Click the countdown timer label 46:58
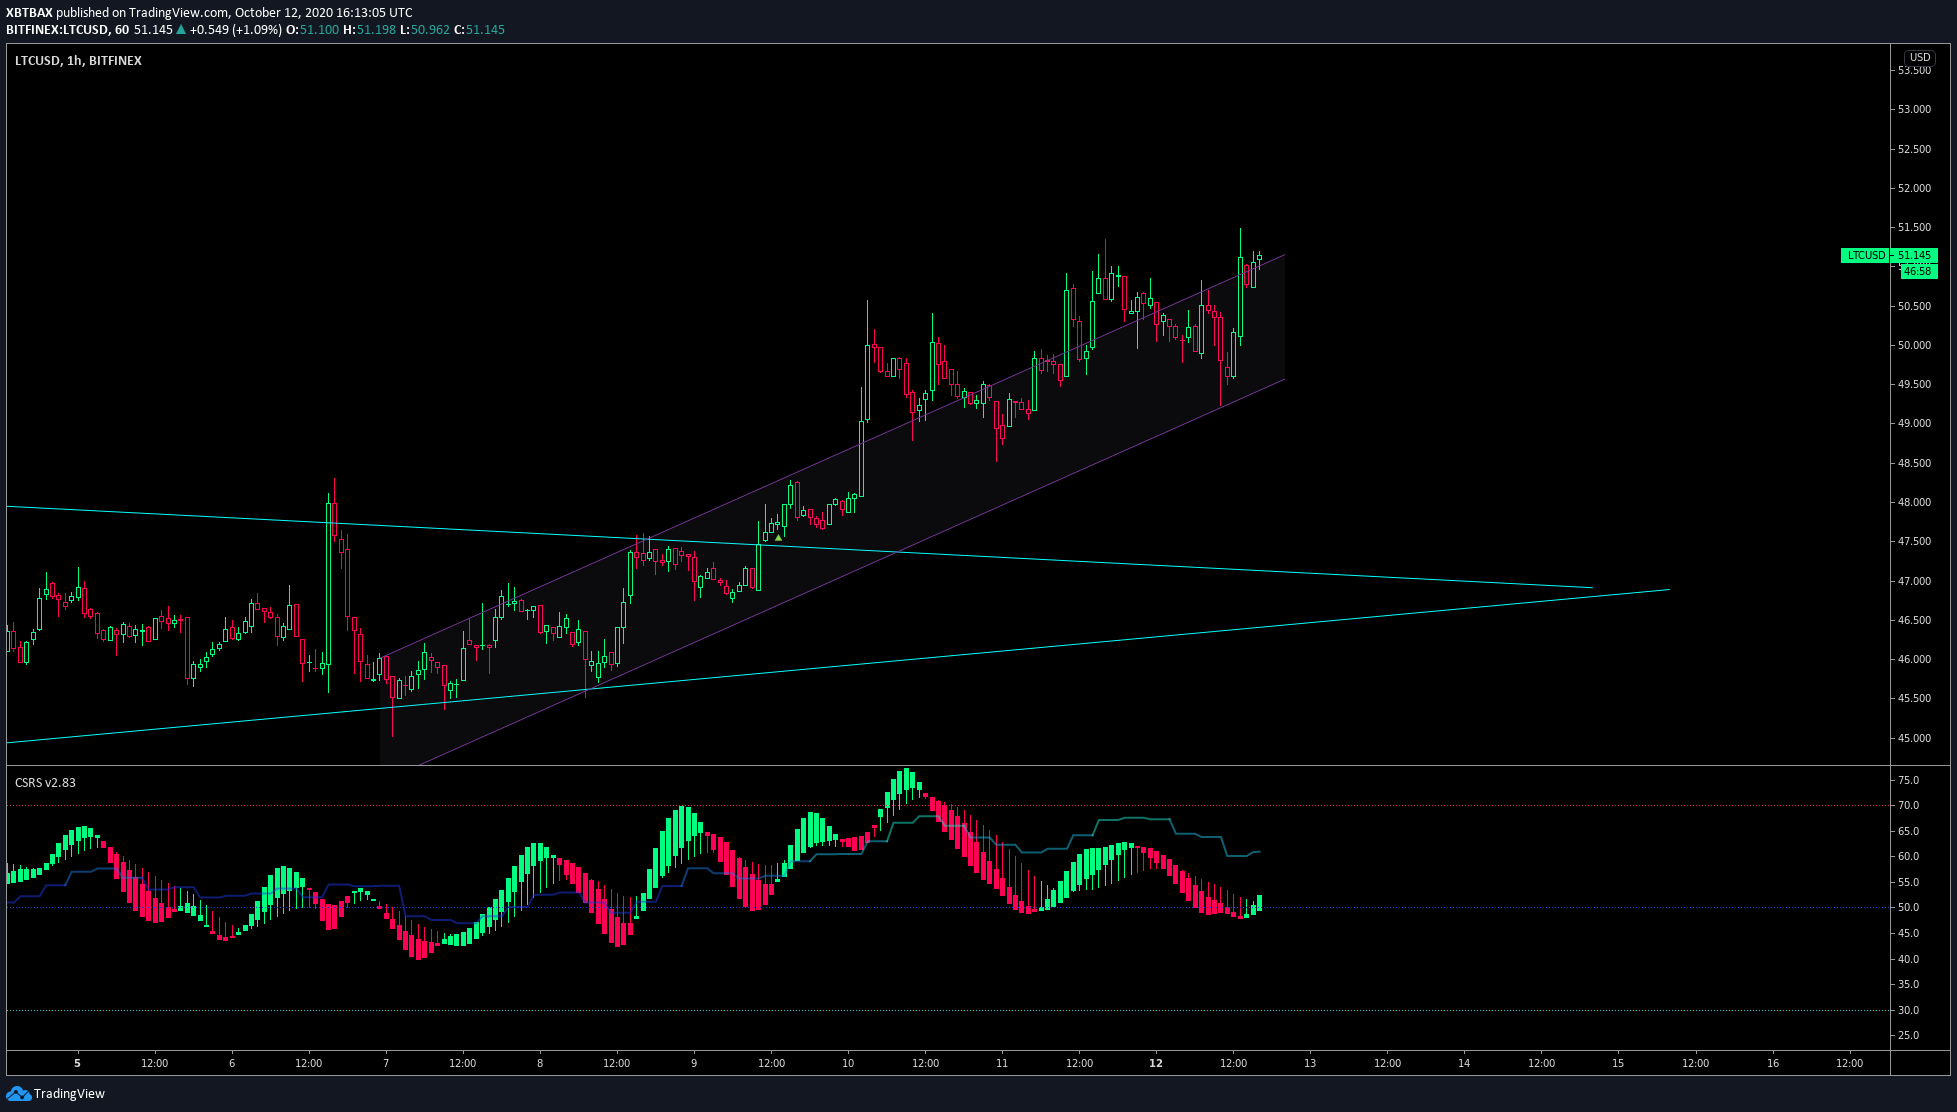 pos(1917,271)
